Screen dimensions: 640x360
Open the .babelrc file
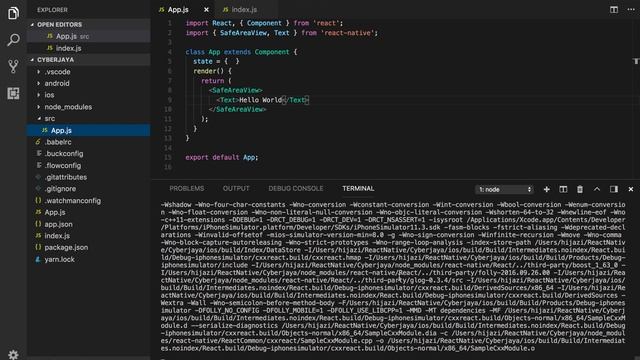(x=58, y=142)
